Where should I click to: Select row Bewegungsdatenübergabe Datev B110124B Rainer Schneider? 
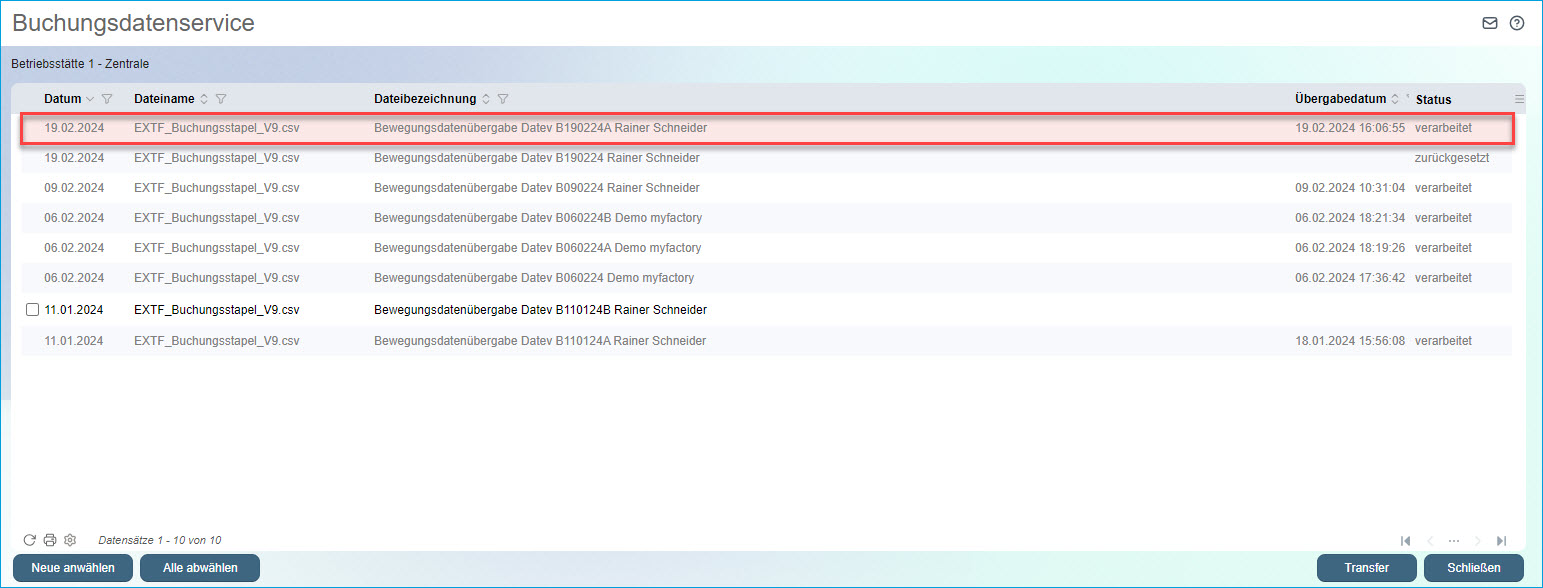tap(766, 310)
